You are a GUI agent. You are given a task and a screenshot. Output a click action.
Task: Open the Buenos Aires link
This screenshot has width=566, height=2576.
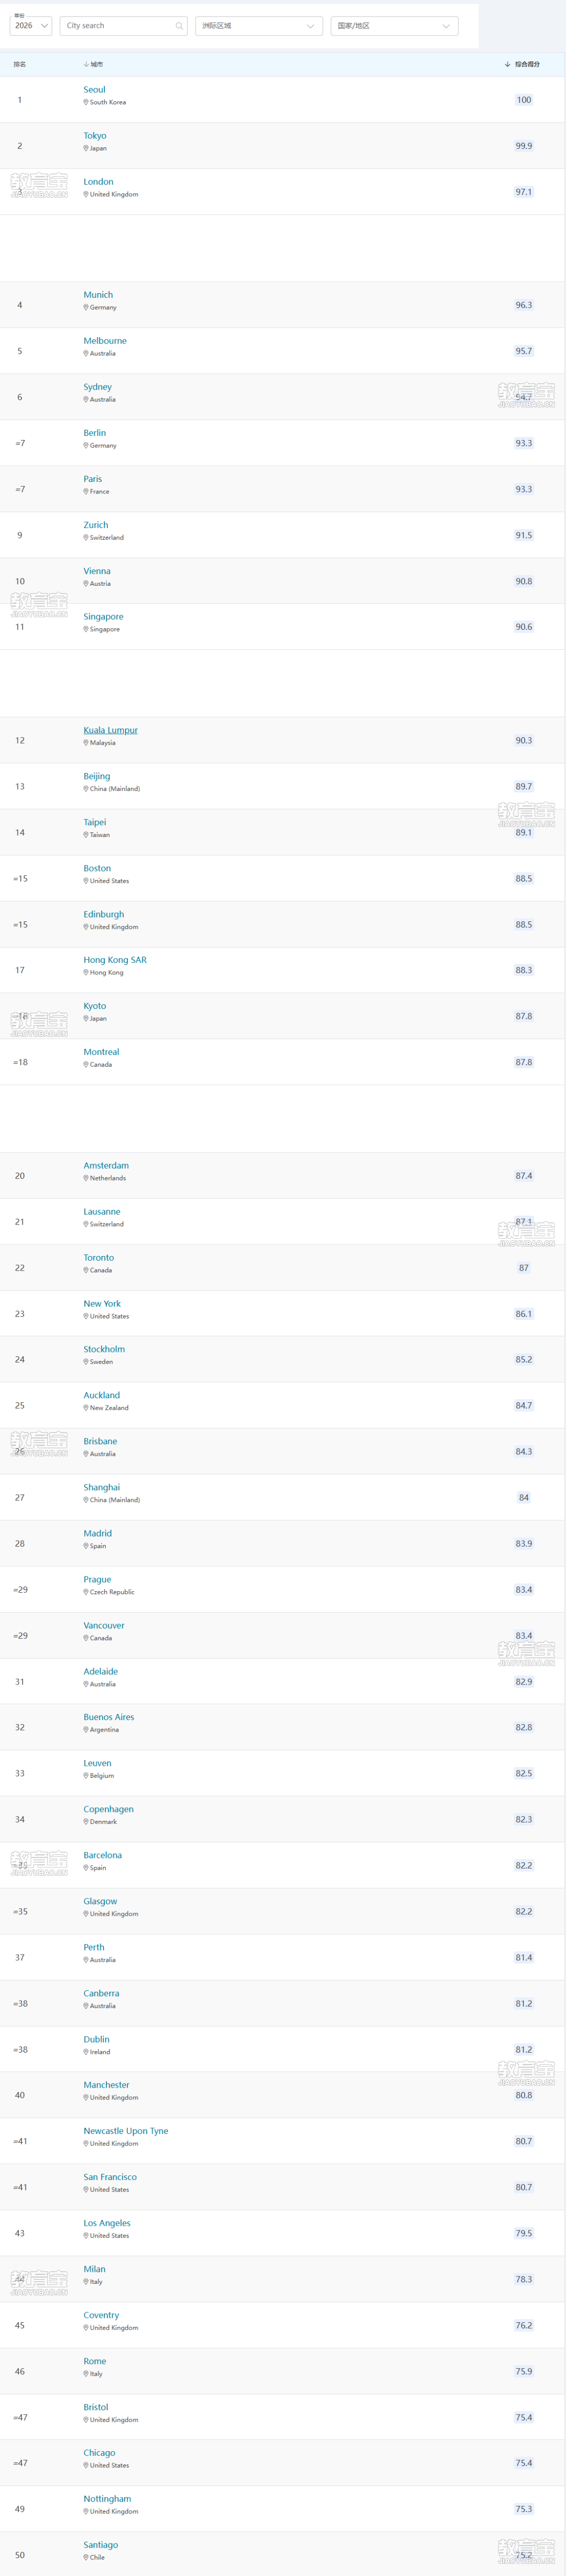[109, 1717]
